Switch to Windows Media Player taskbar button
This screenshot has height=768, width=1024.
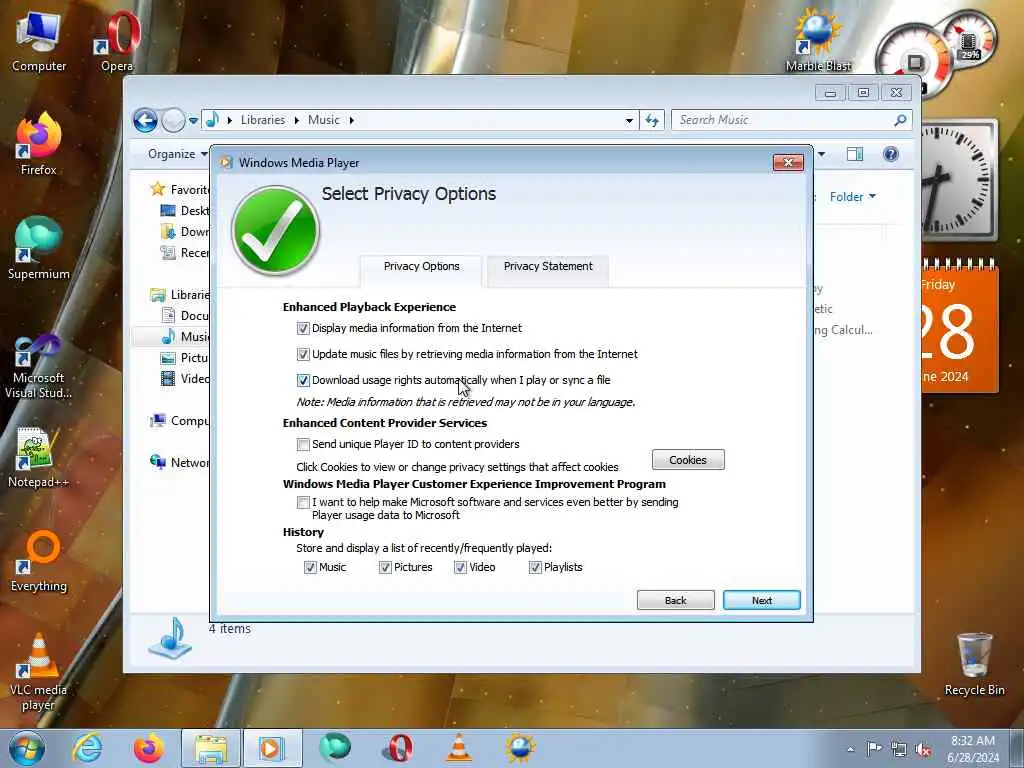pyautogui.click(x=272, y=748)
